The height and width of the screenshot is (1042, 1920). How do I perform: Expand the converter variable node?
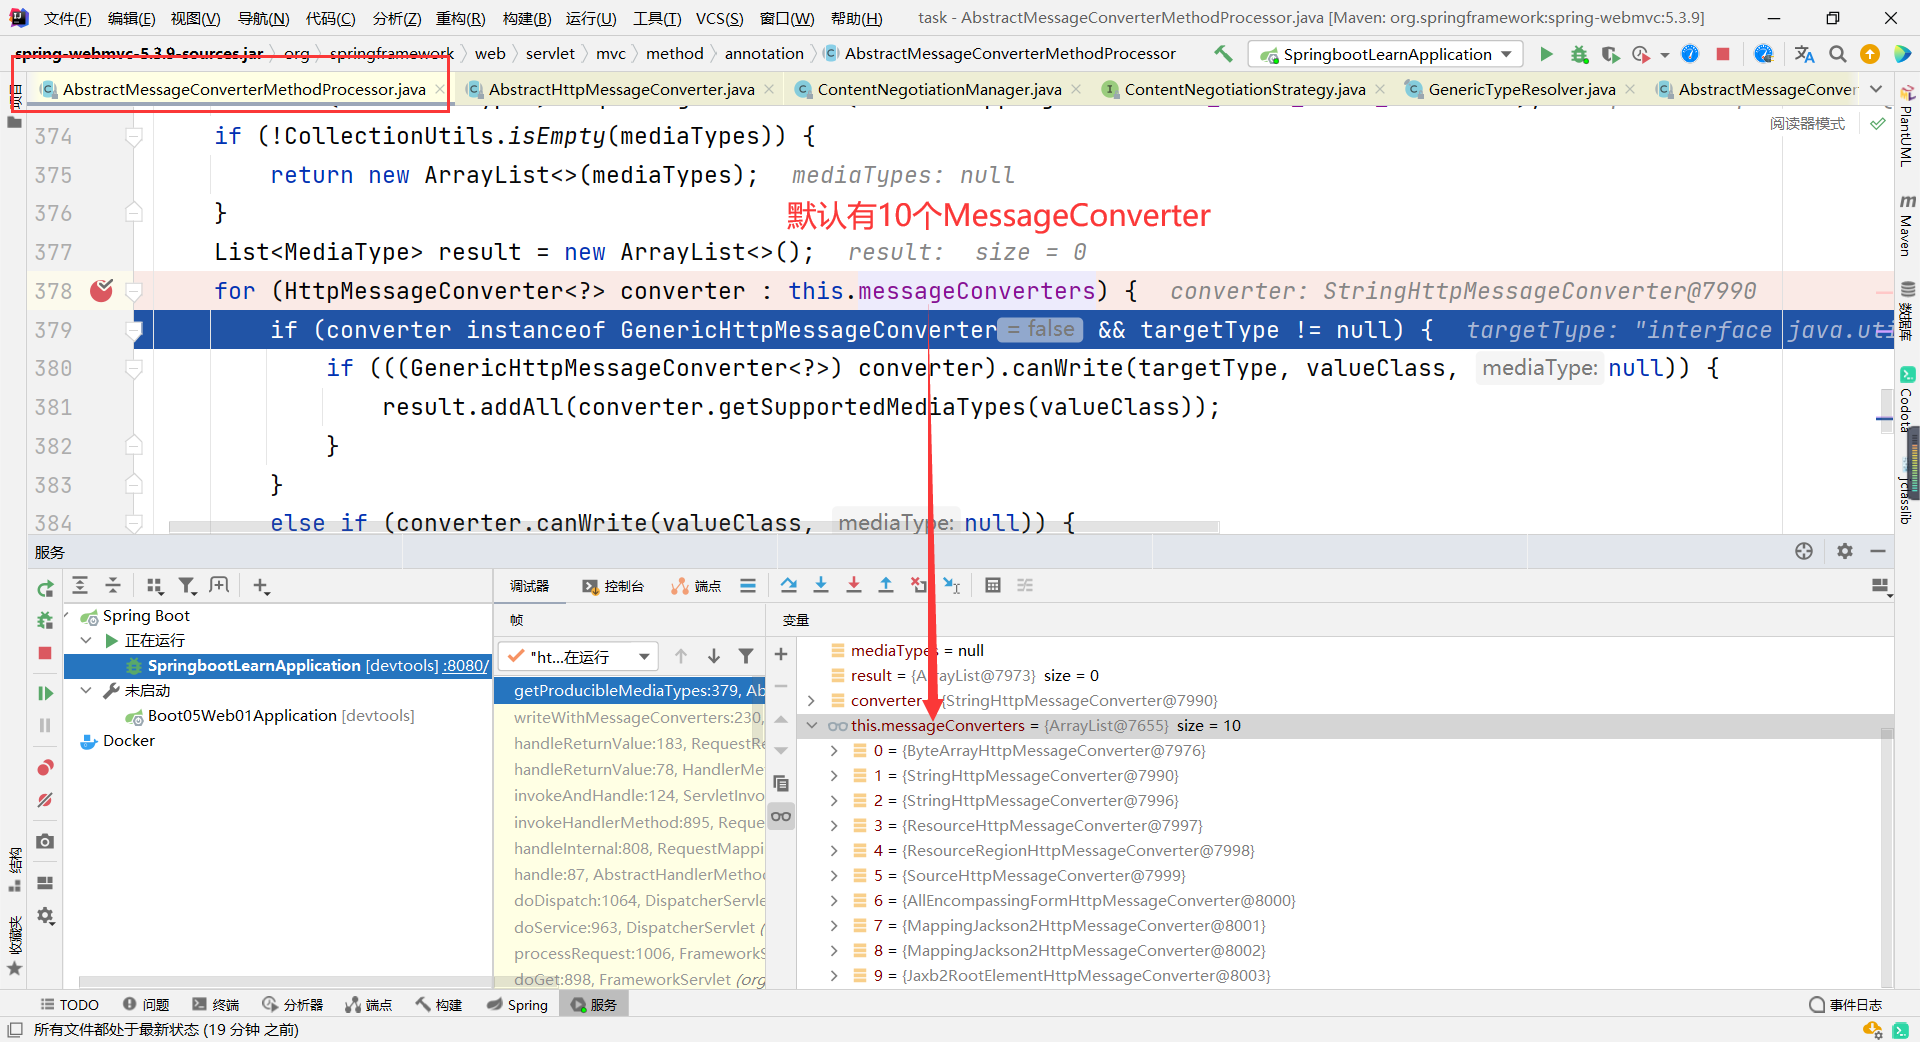point(812,701)
